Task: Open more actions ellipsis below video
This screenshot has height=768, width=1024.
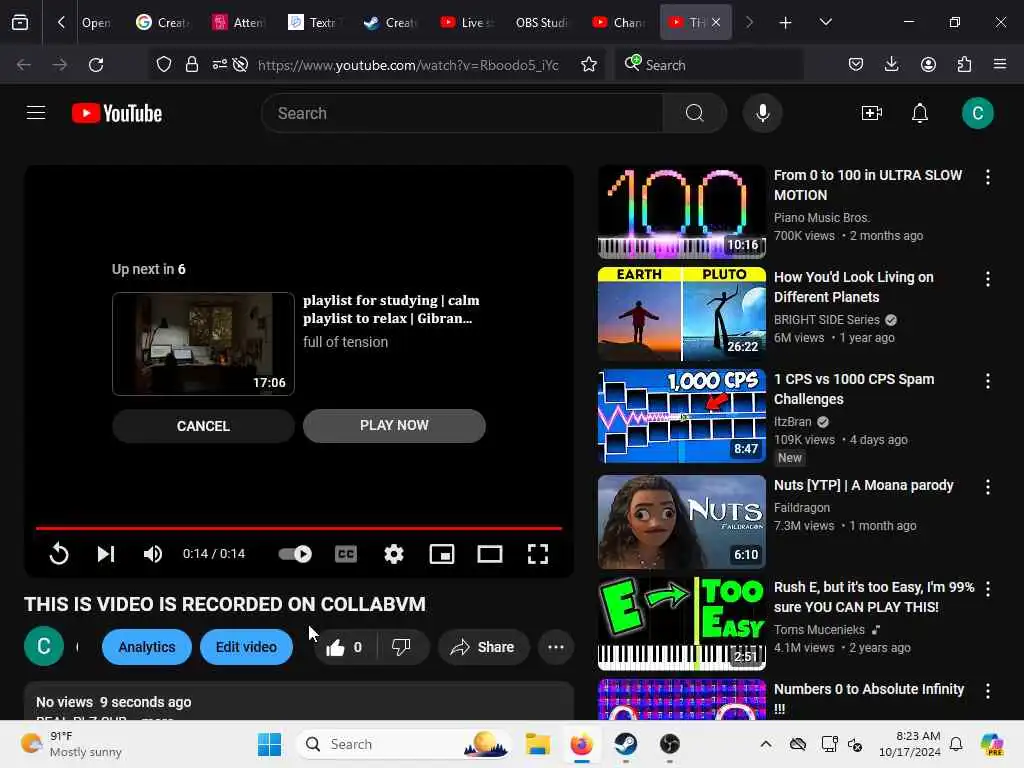Action: point(556,647)
